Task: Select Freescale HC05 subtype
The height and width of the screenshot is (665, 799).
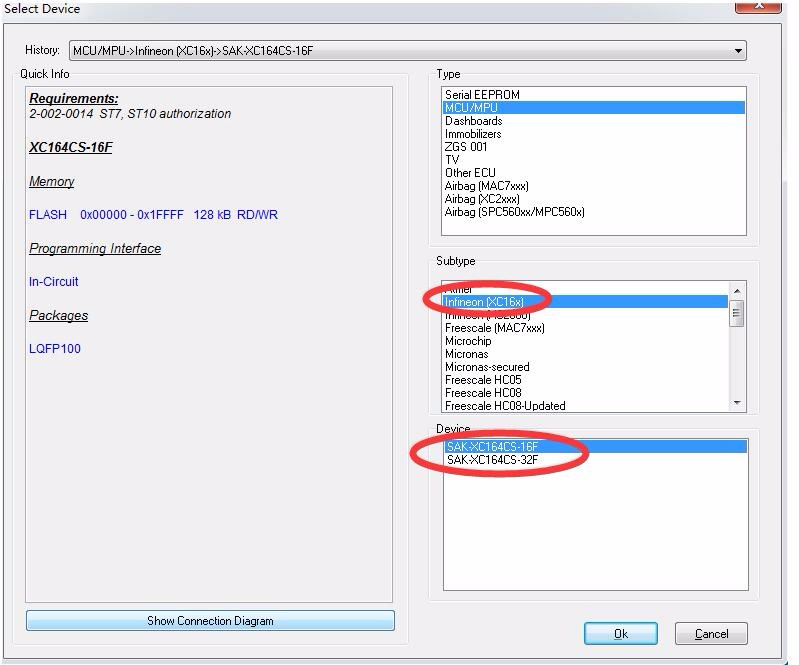Action: 585,380
